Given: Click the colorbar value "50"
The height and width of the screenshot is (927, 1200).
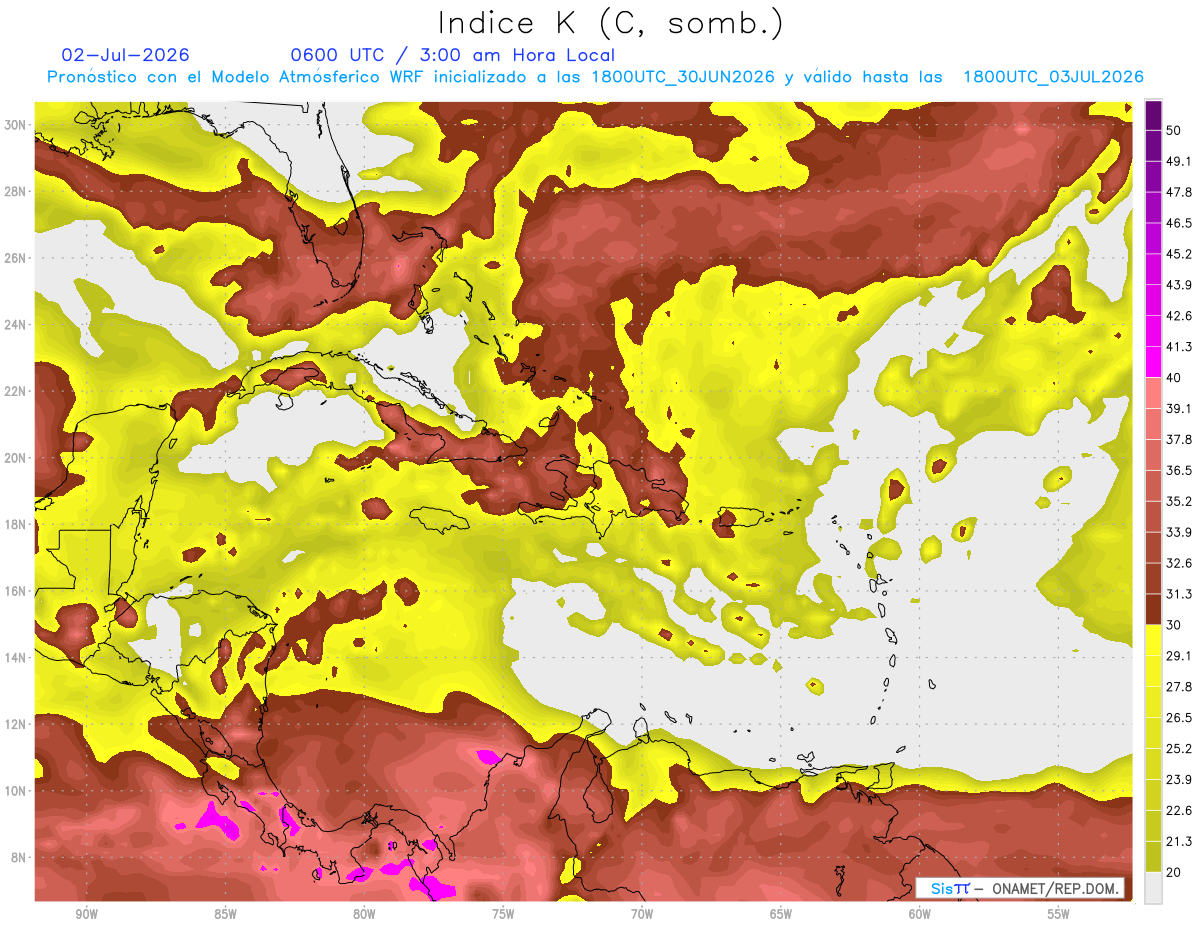Looking at the screenshot, I should (1176, 130).
